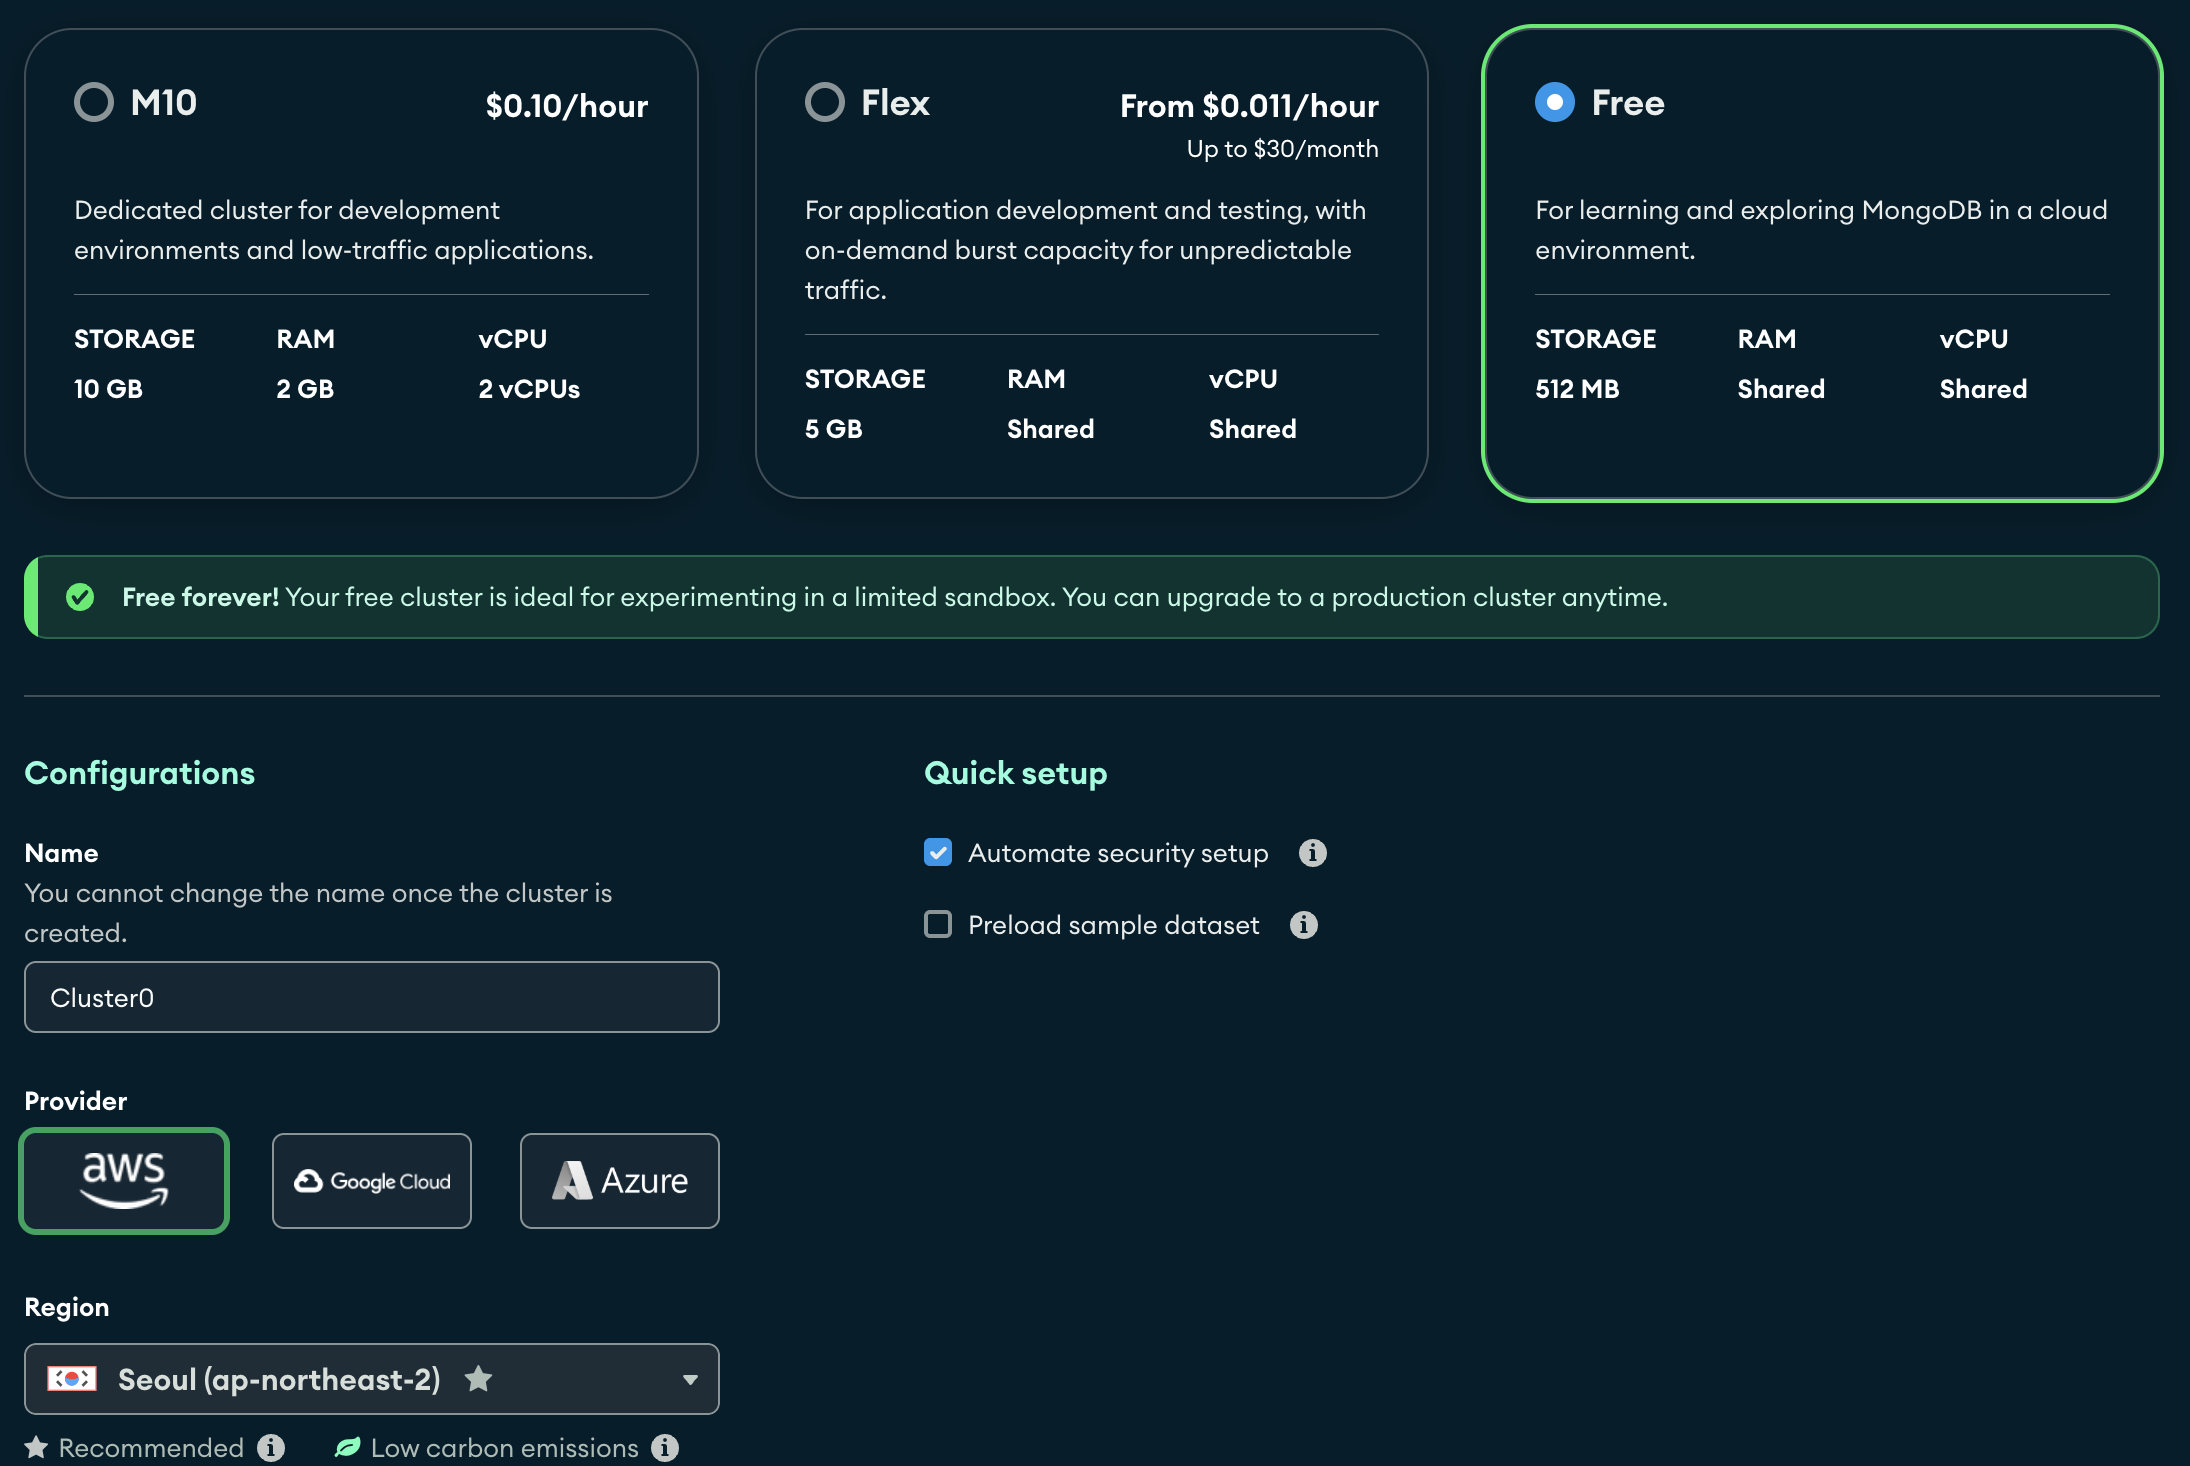This screenshot has width=2190, height=1466.
Task: Click the star icon next to Seoul
Action: click(x=478, y=1379)
